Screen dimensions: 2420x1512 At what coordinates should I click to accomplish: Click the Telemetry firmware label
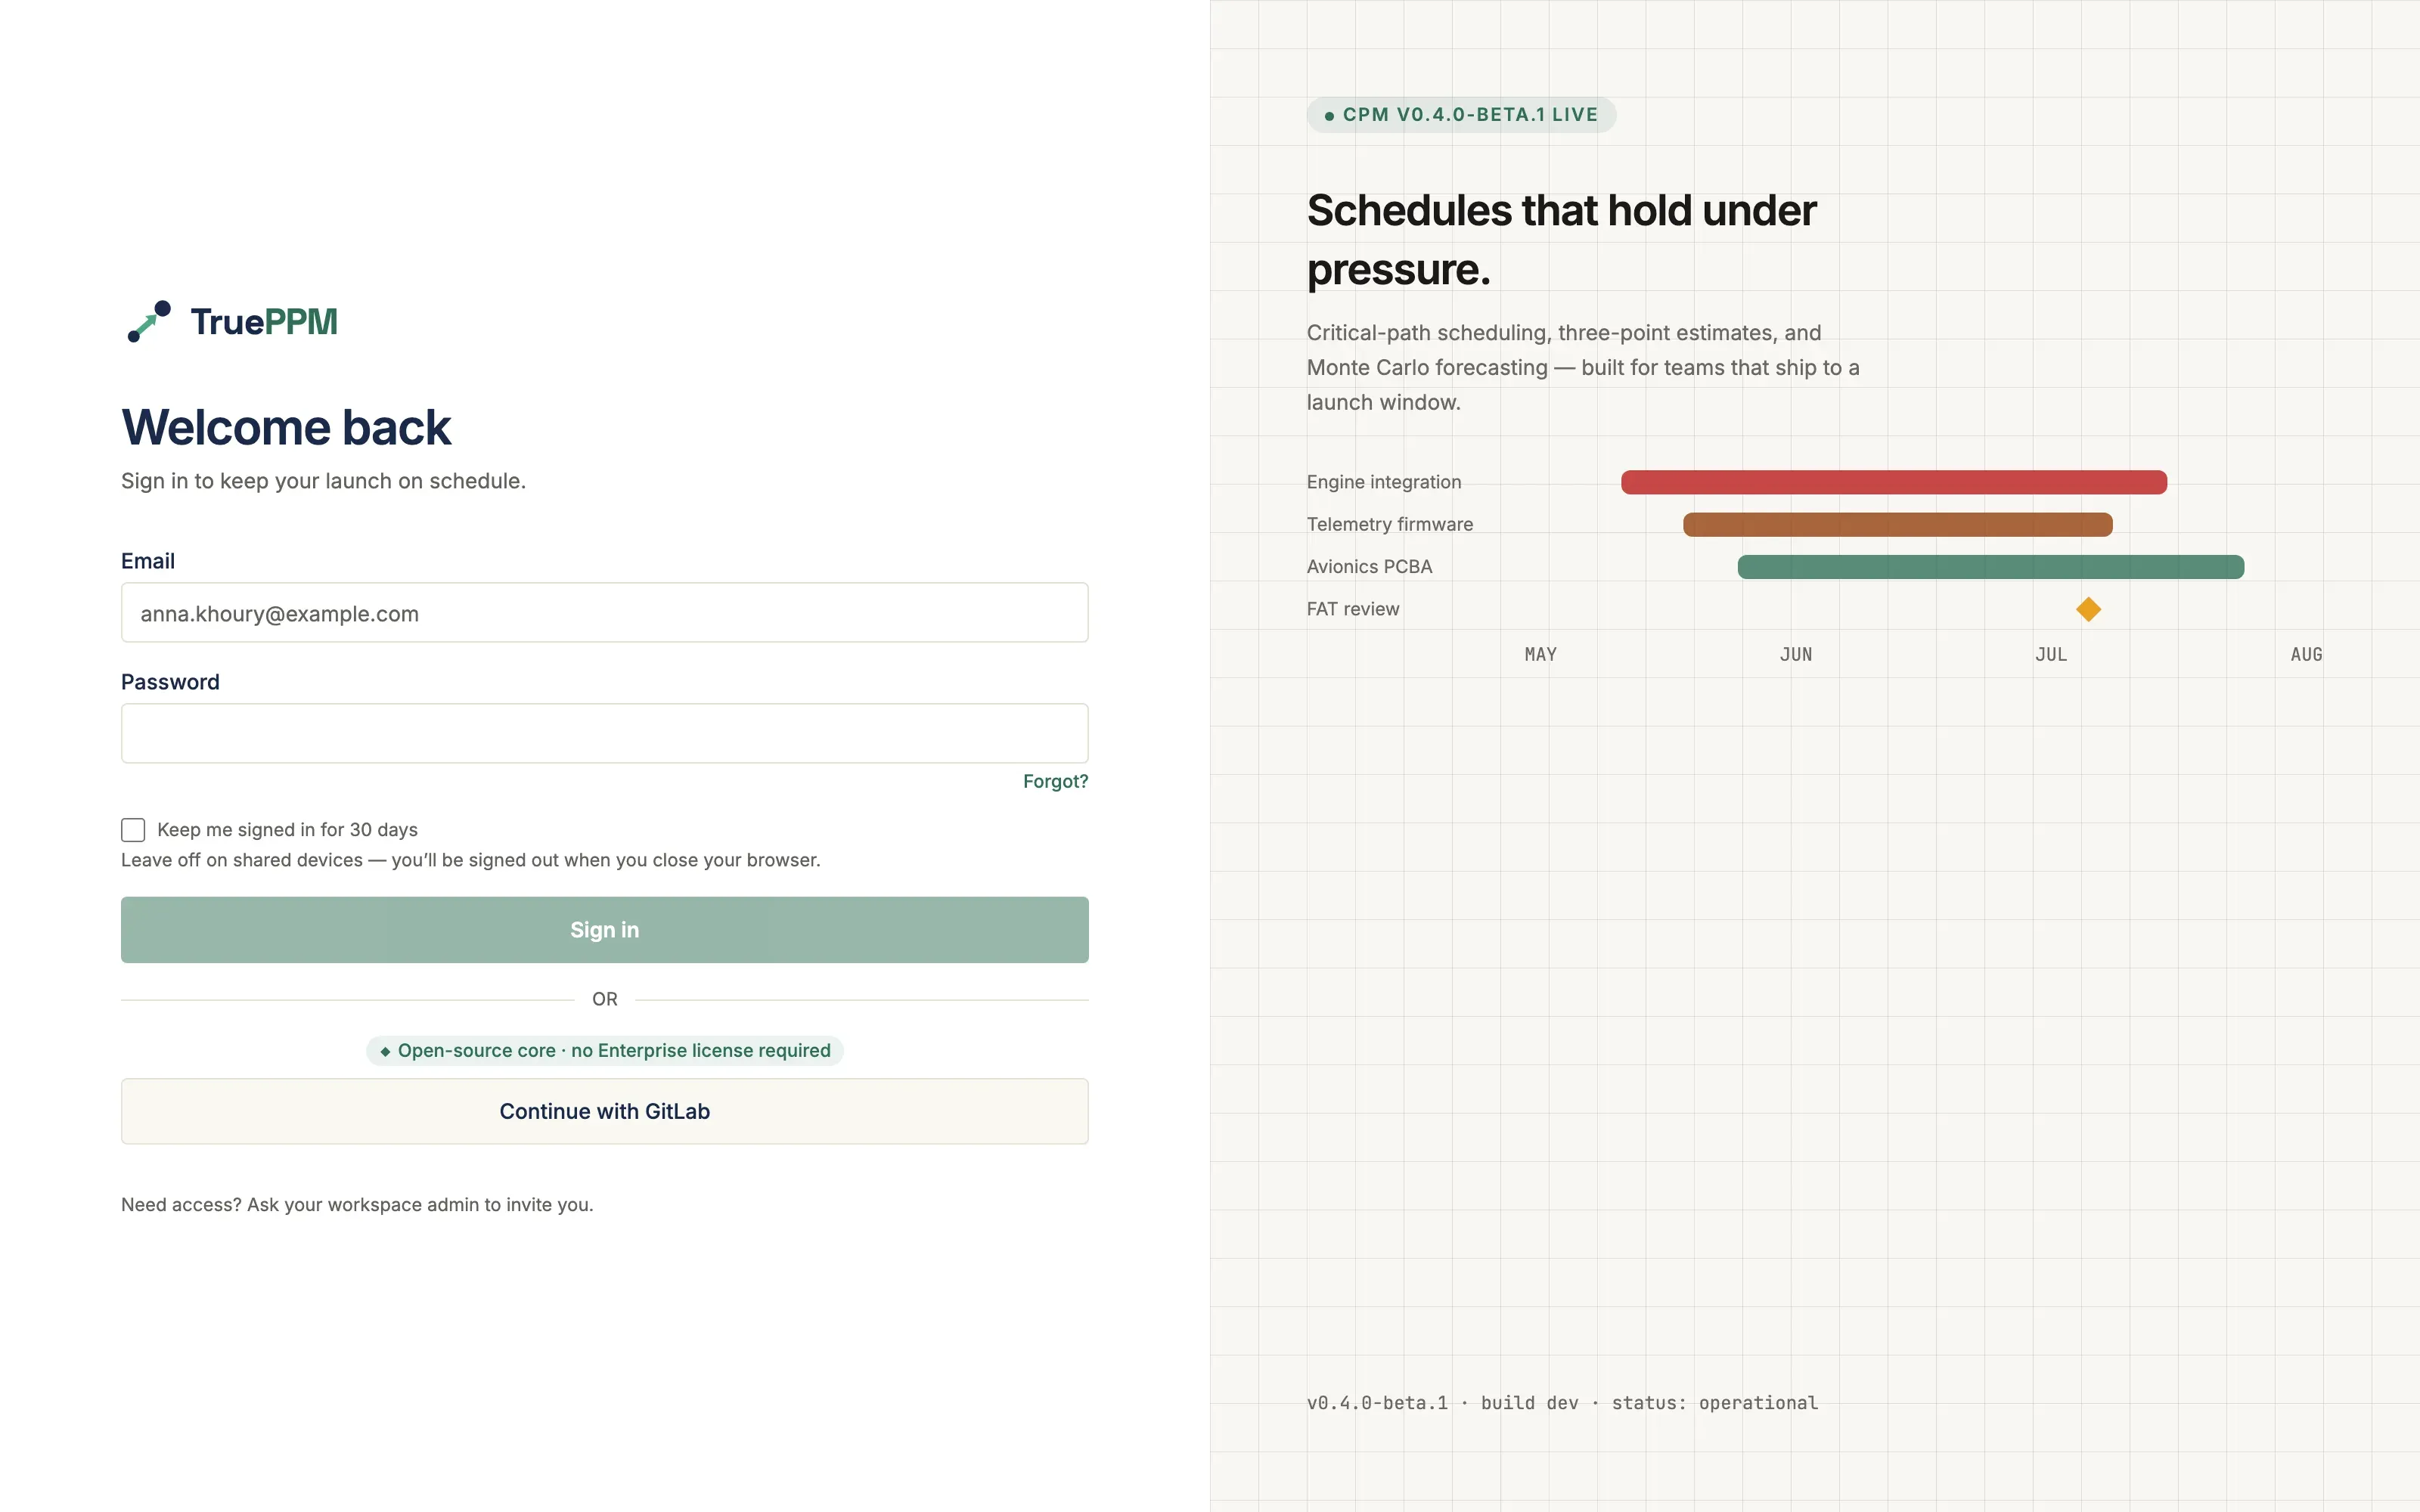coord(1389,524)
